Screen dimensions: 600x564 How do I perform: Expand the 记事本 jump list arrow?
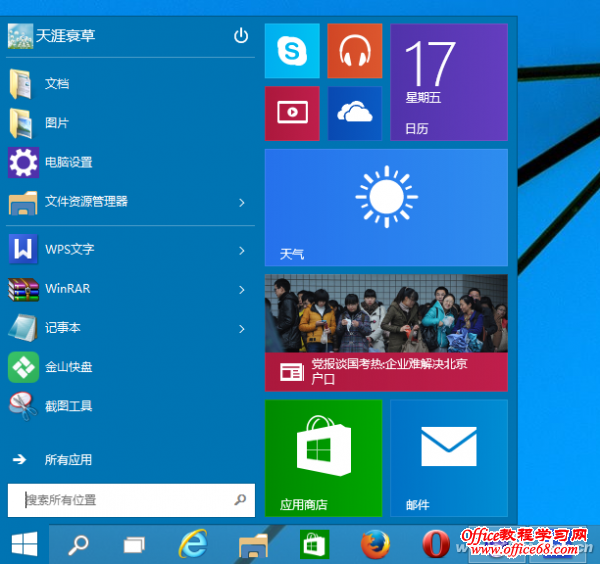point(242,329)
